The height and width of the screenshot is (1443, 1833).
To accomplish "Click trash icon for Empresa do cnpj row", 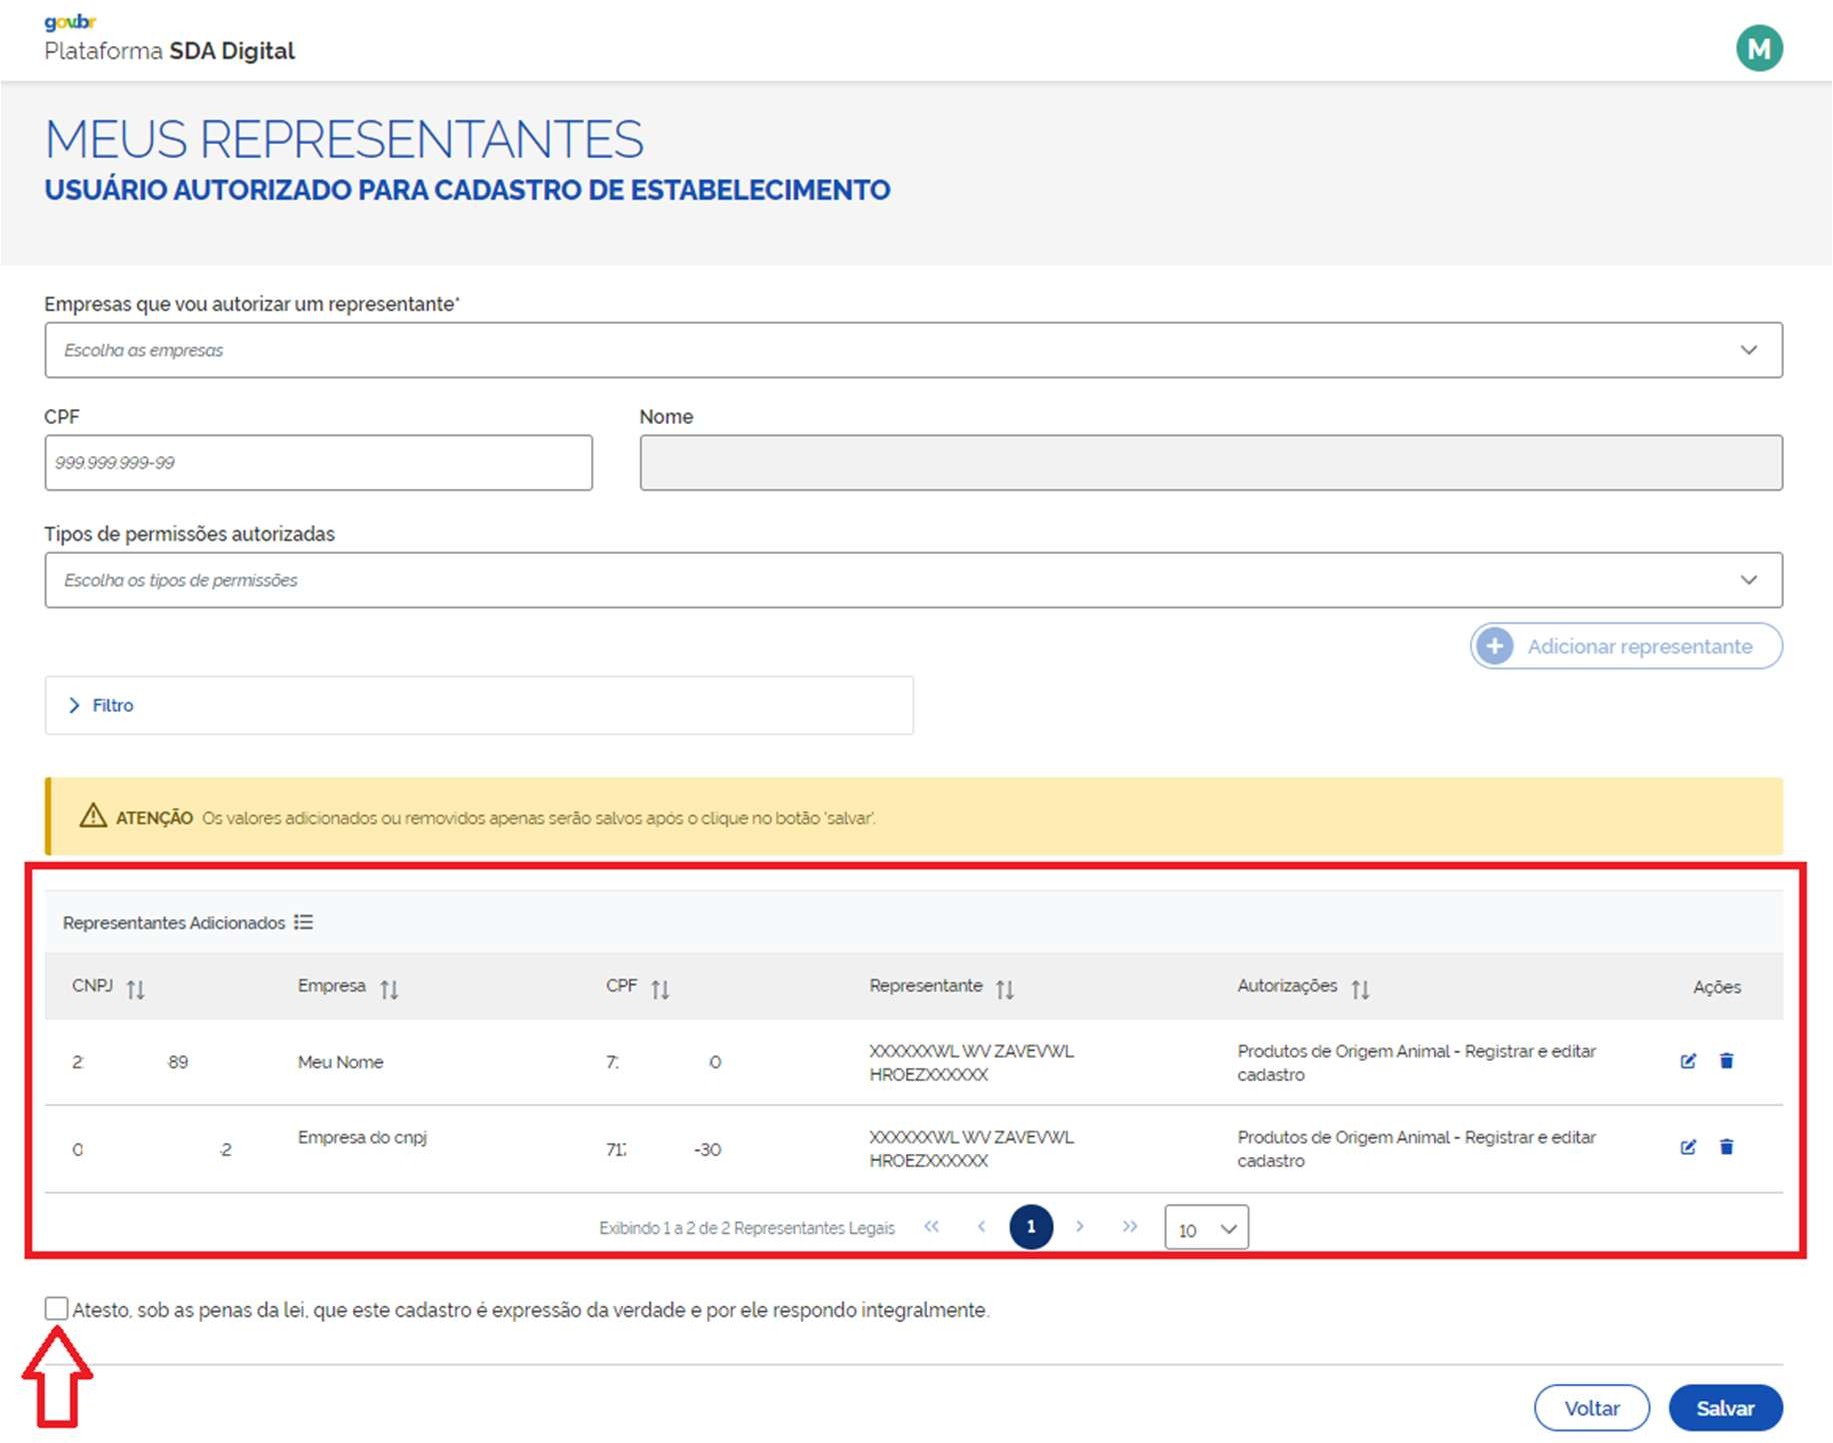I will 1726,1147.
